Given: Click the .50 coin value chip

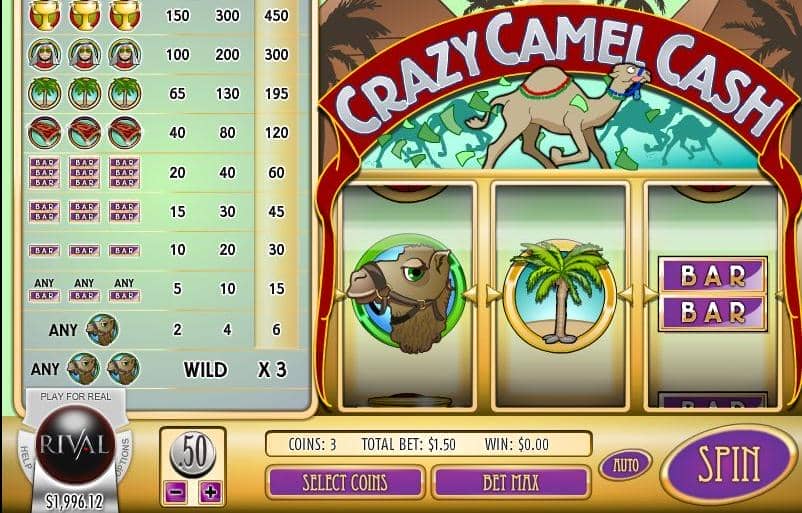Looking at the screenshot, I should coord(193,453).
